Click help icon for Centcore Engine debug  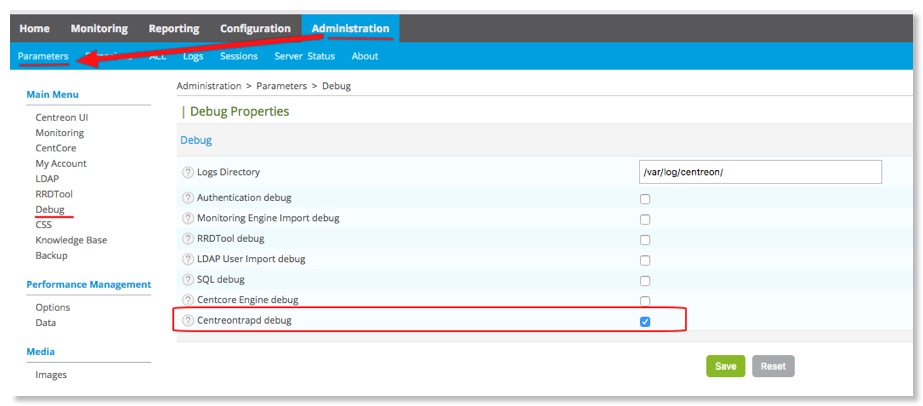click(188, 300)
